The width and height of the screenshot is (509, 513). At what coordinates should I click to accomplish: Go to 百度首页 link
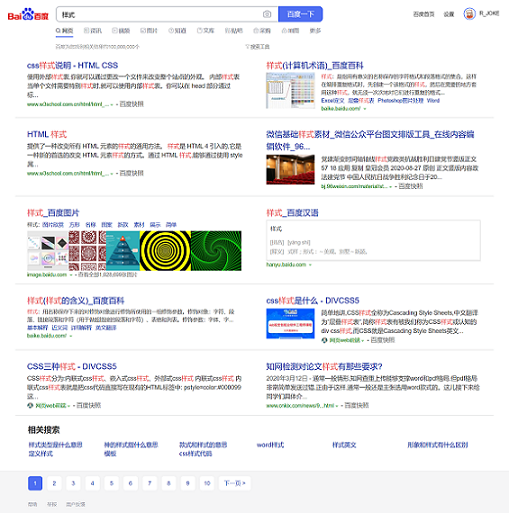tap(424, 14)
